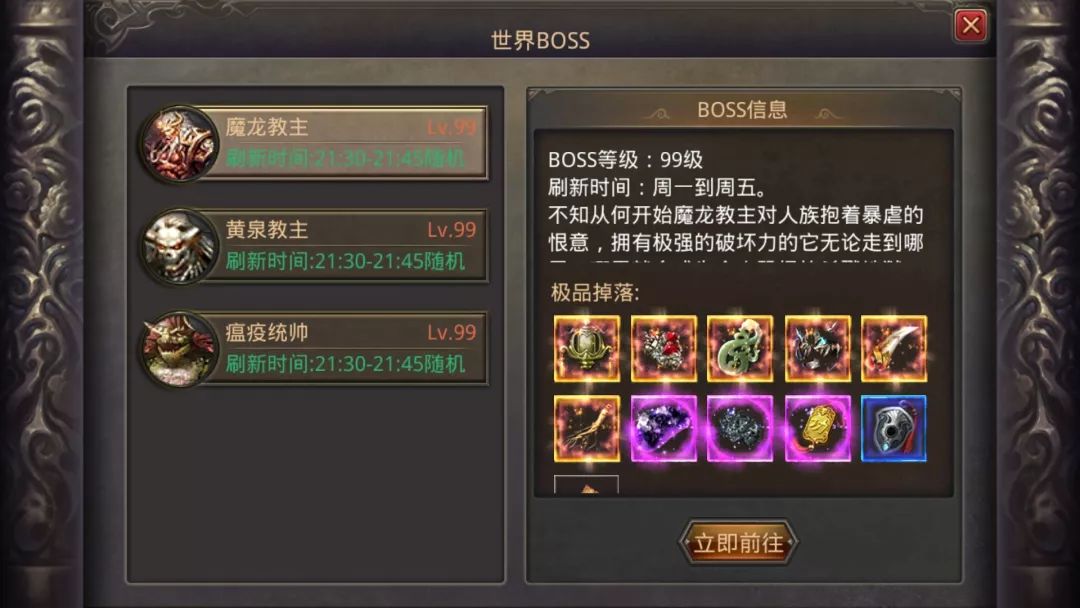Screen dimensions: 1080x608
Task: Tap the golden helmet drop icon
Action: point(587,348)
